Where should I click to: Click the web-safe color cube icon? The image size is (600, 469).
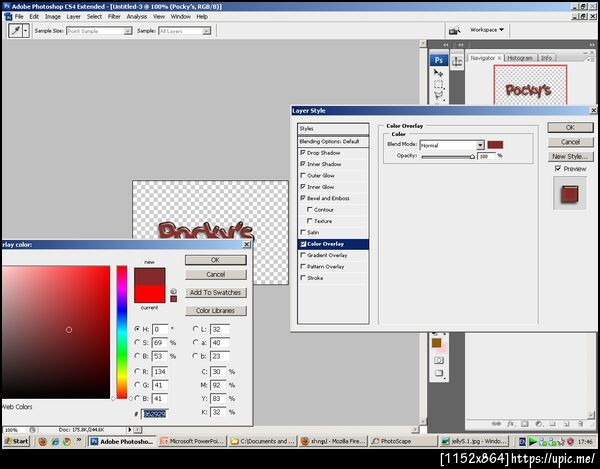(173, 291)
